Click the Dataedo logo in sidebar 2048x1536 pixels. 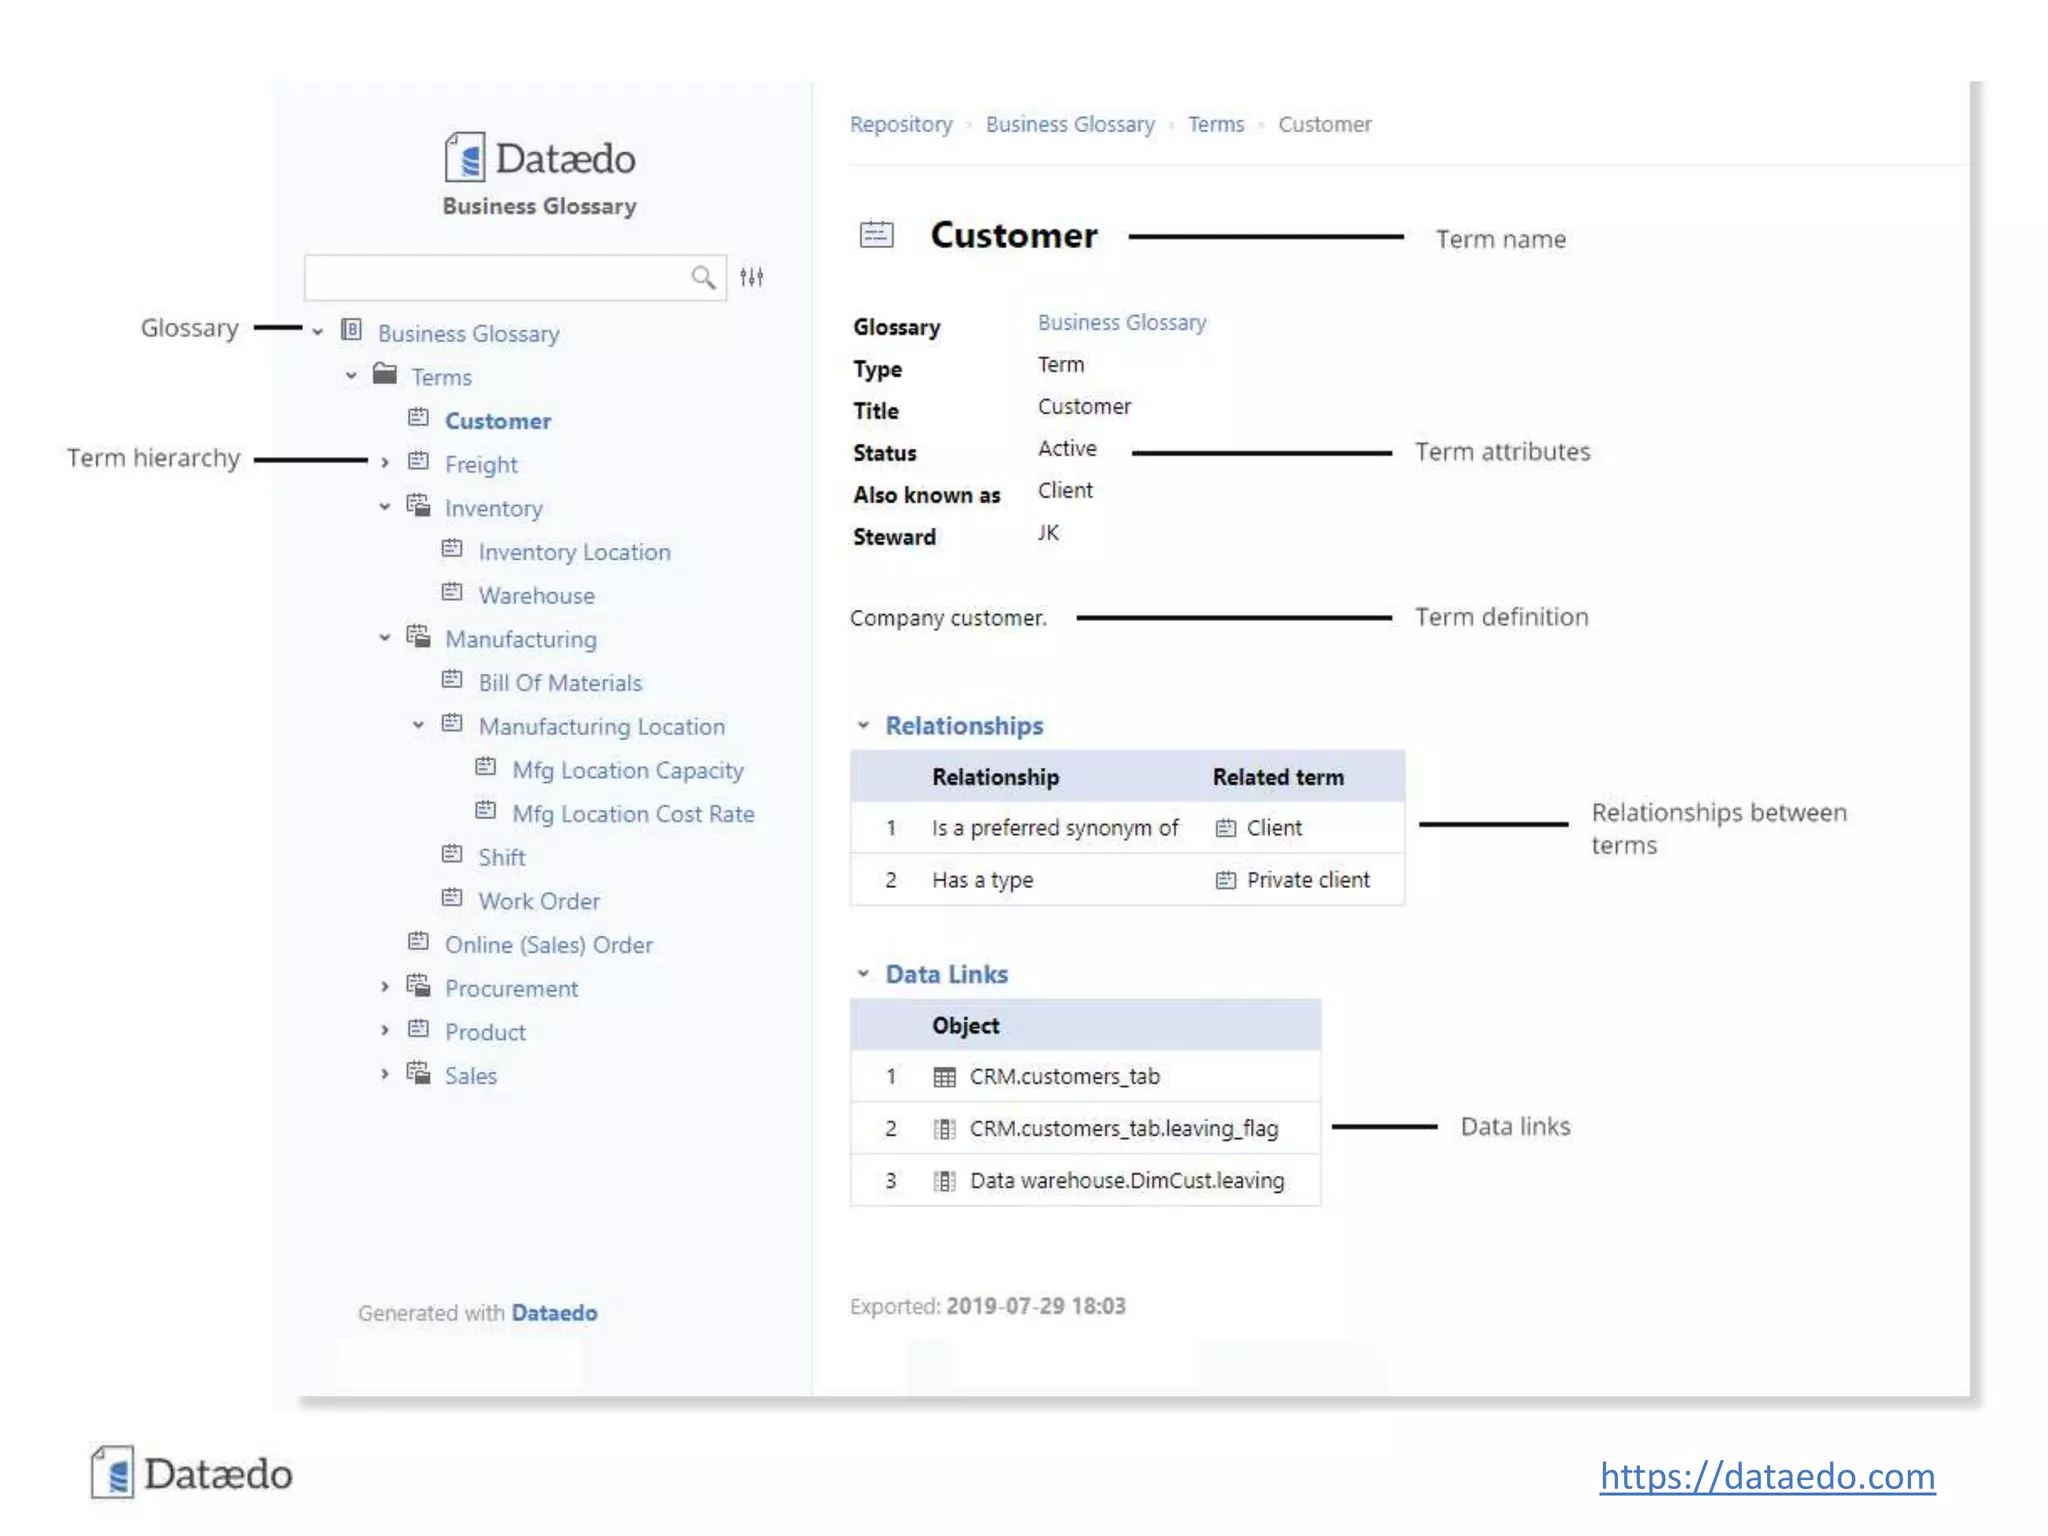[540, 158]
